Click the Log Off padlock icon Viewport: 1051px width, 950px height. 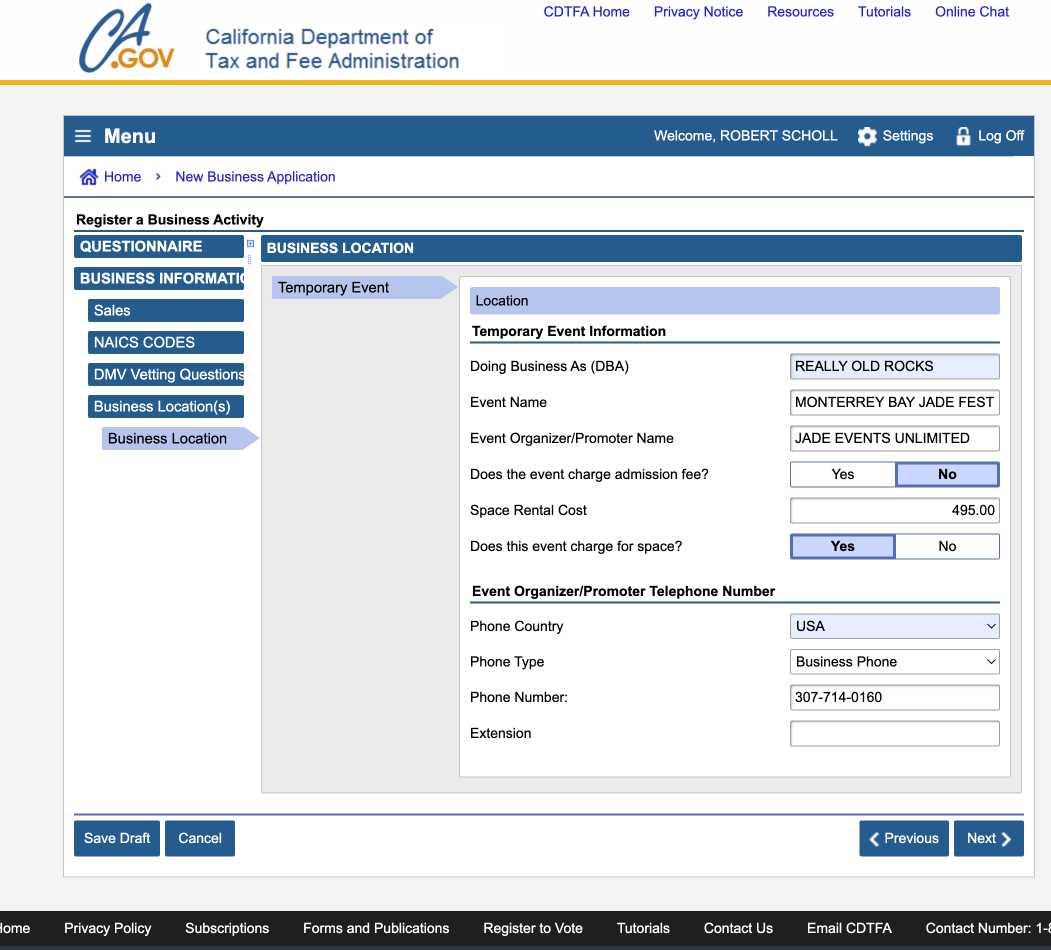(963, 136)
